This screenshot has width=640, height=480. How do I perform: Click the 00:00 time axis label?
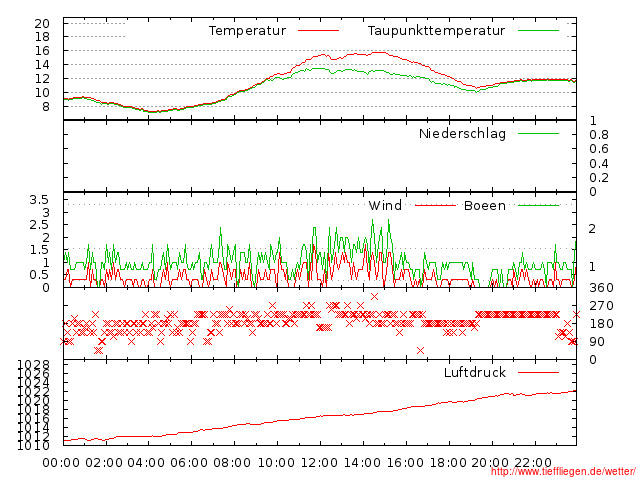61,463
